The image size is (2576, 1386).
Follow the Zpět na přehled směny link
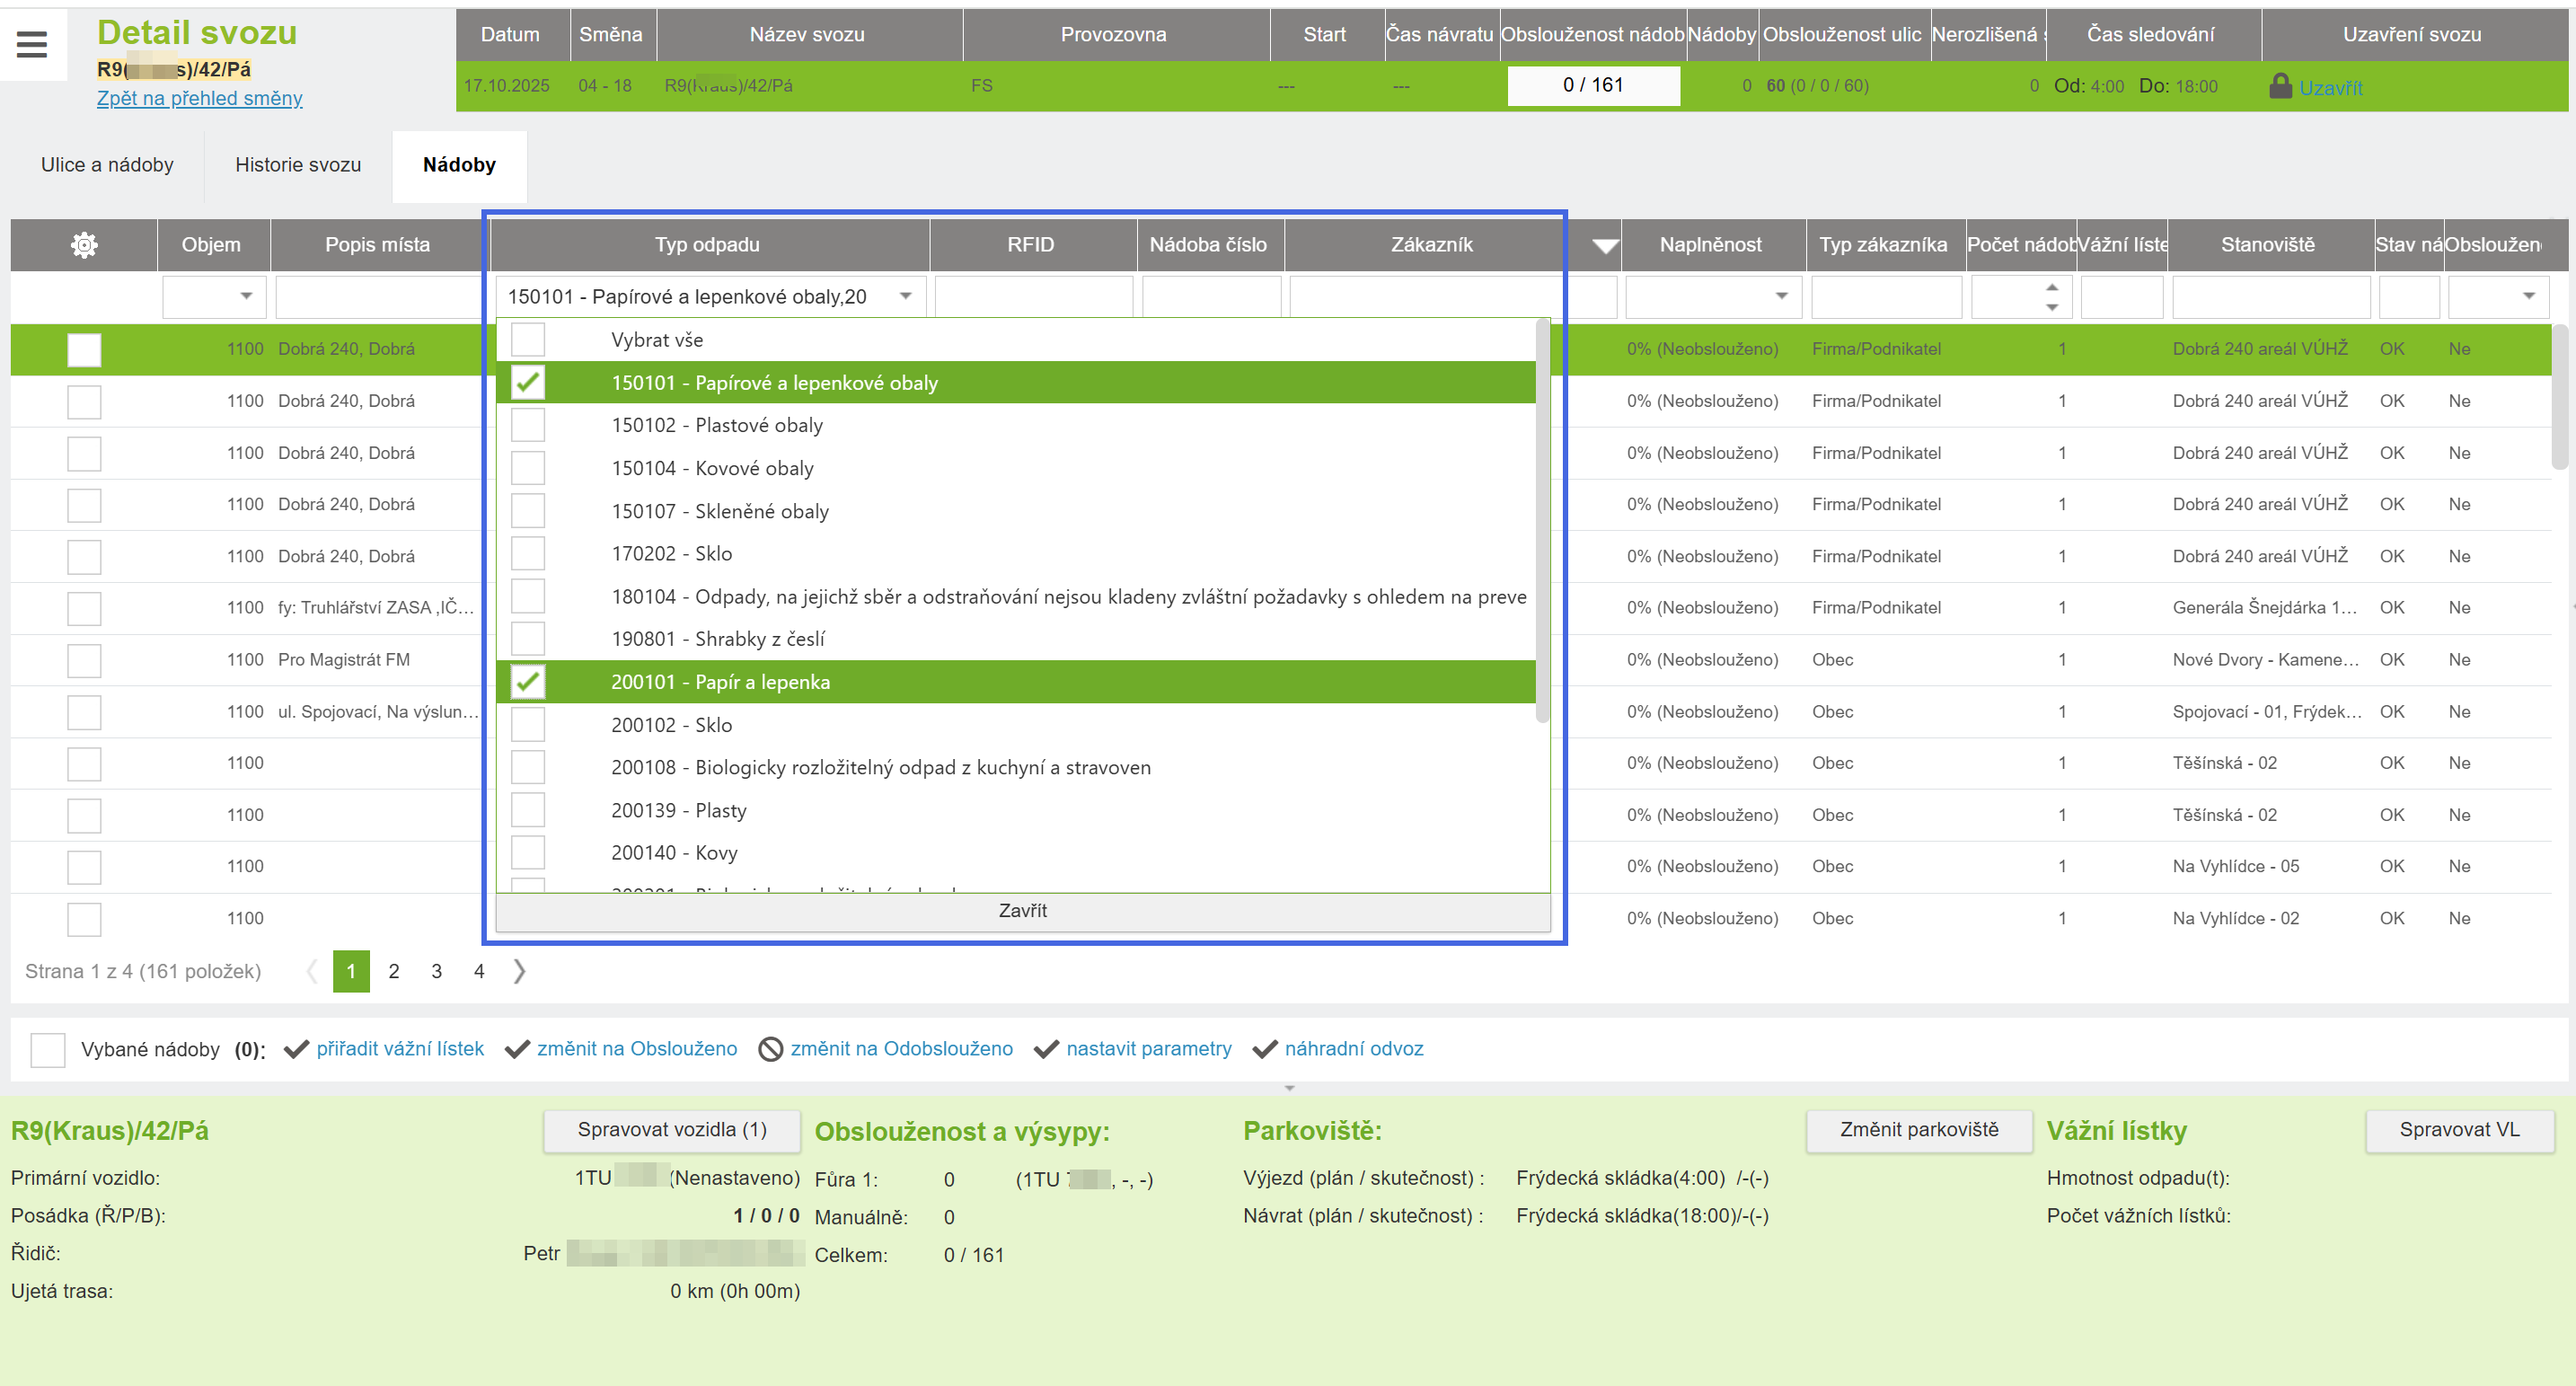[x=199, y=98]
